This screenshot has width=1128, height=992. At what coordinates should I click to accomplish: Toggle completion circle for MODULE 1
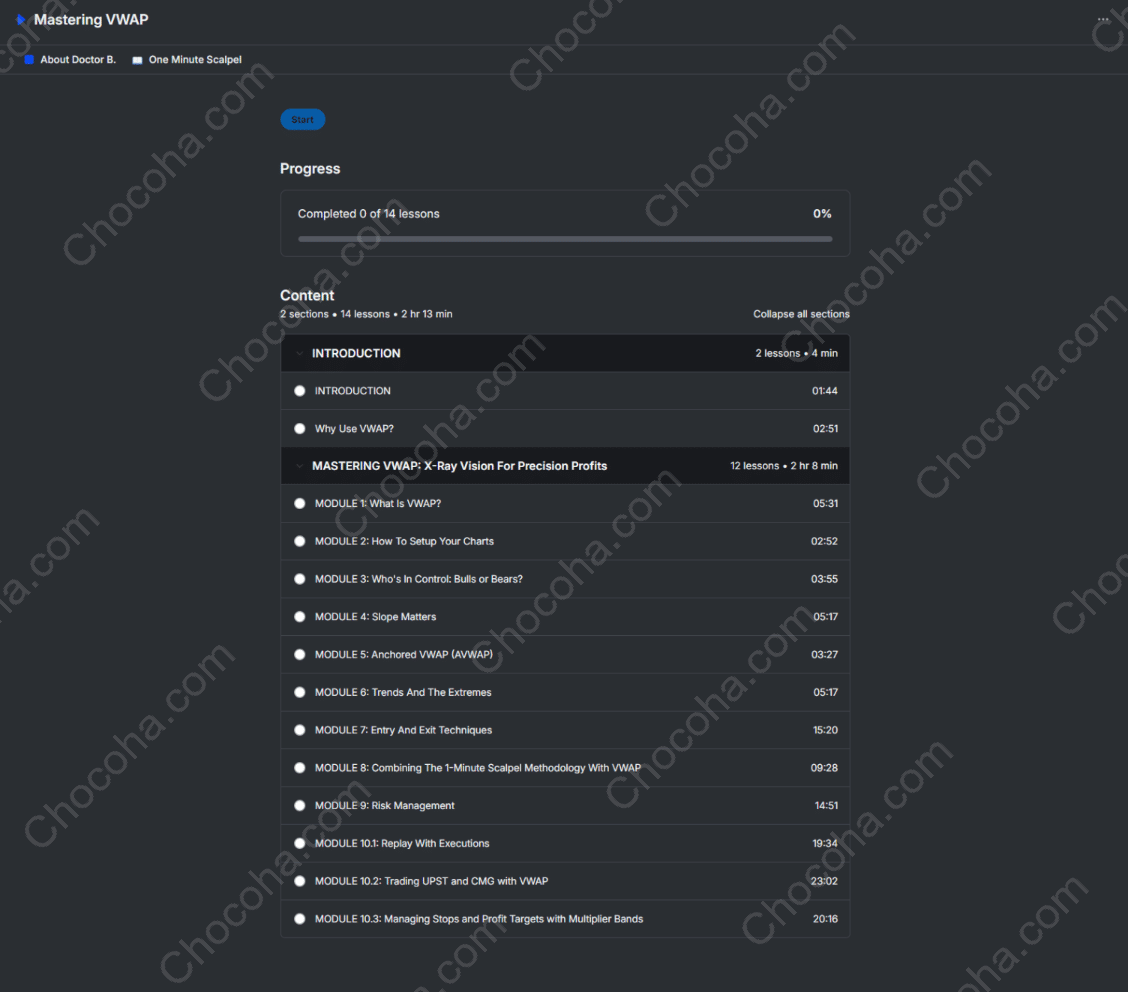pos(300,504)
